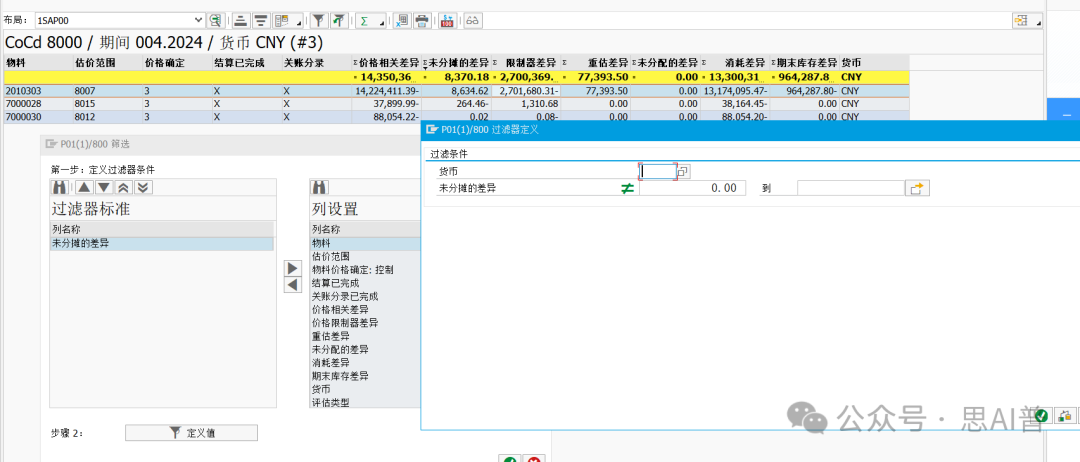Viewport: 1080px width, 462px height.
Task: Click the glasses display icon
Action: (472, 20)
